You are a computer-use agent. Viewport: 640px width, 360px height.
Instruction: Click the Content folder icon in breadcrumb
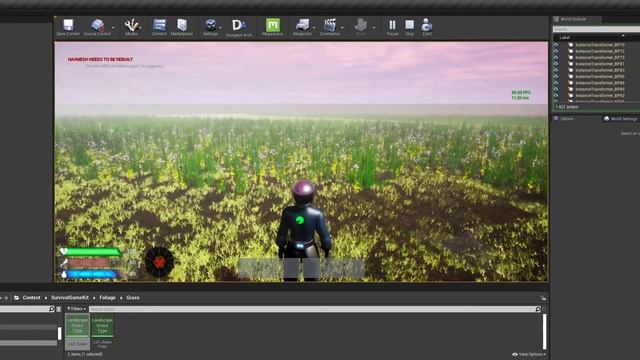click(x=17, y=298)
